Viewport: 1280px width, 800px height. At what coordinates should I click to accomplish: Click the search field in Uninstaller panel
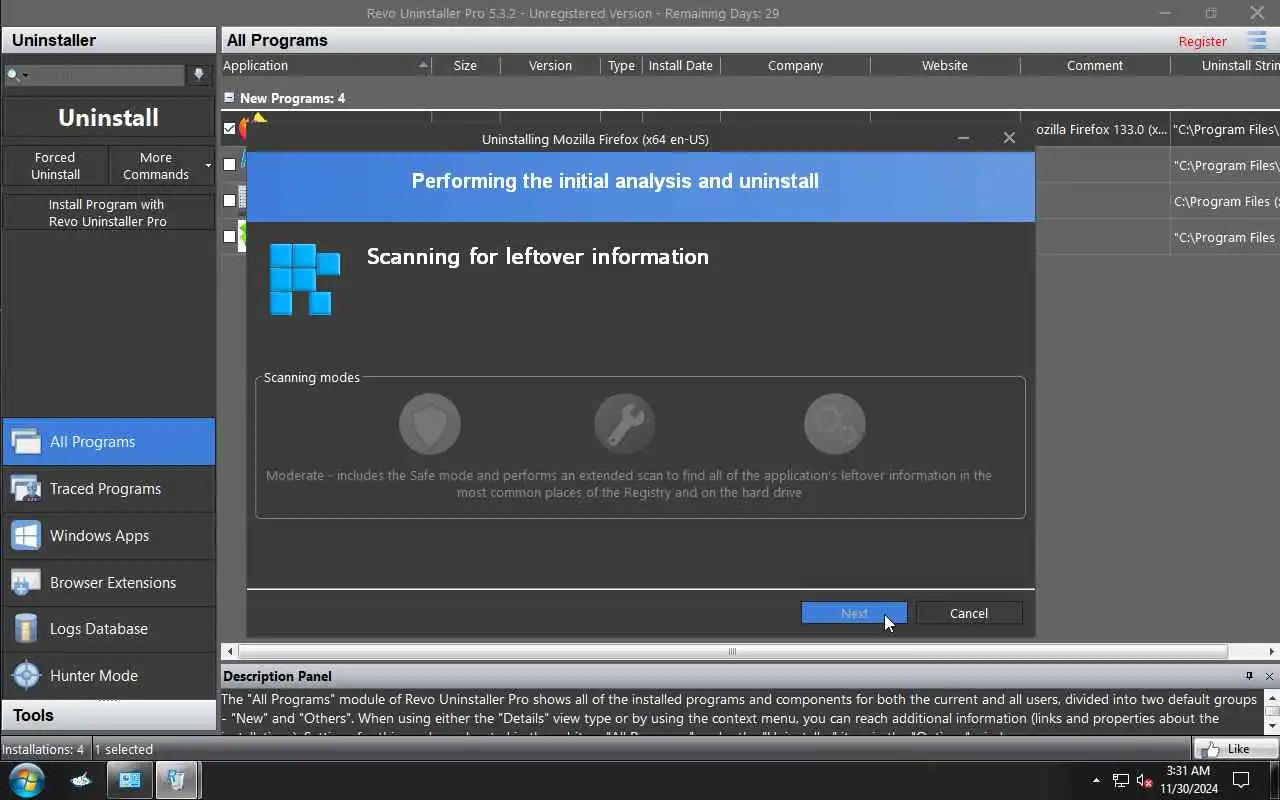pos(108,75)
